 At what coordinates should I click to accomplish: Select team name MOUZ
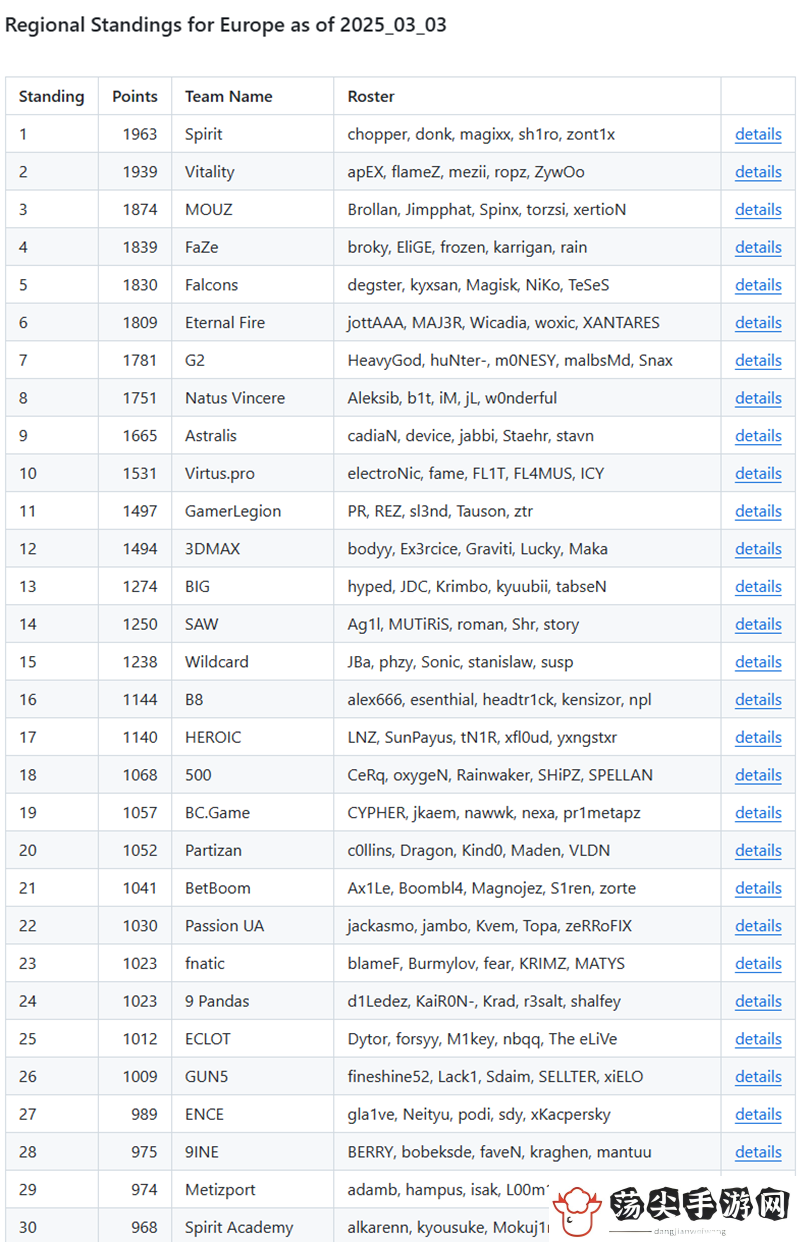click(x=207, y=210)
